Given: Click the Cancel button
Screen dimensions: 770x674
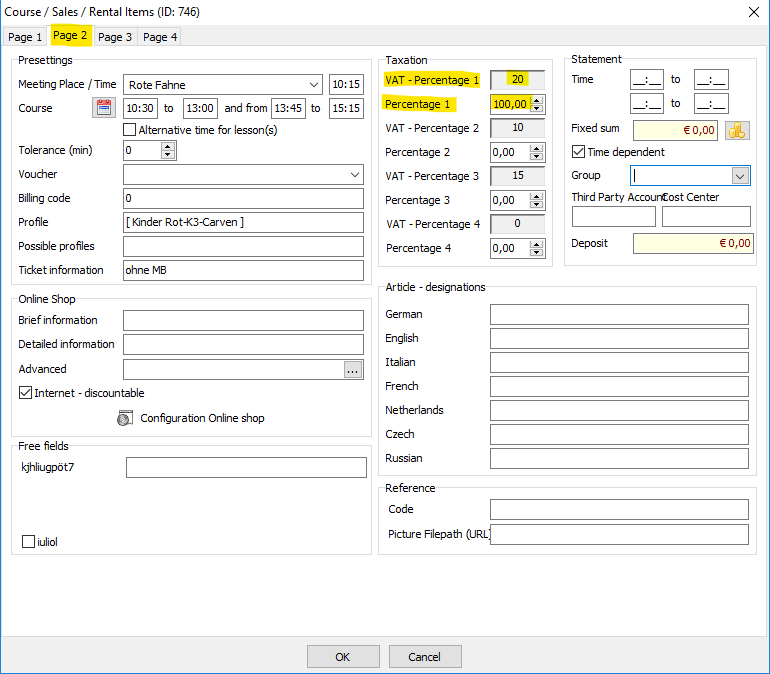Looking at the screenshot, I should pyautogui.click(x=425, y=656).
